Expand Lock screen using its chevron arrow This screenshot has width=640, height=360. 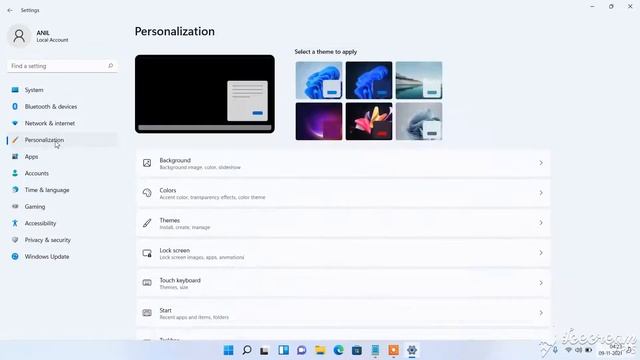pos(541,253)
